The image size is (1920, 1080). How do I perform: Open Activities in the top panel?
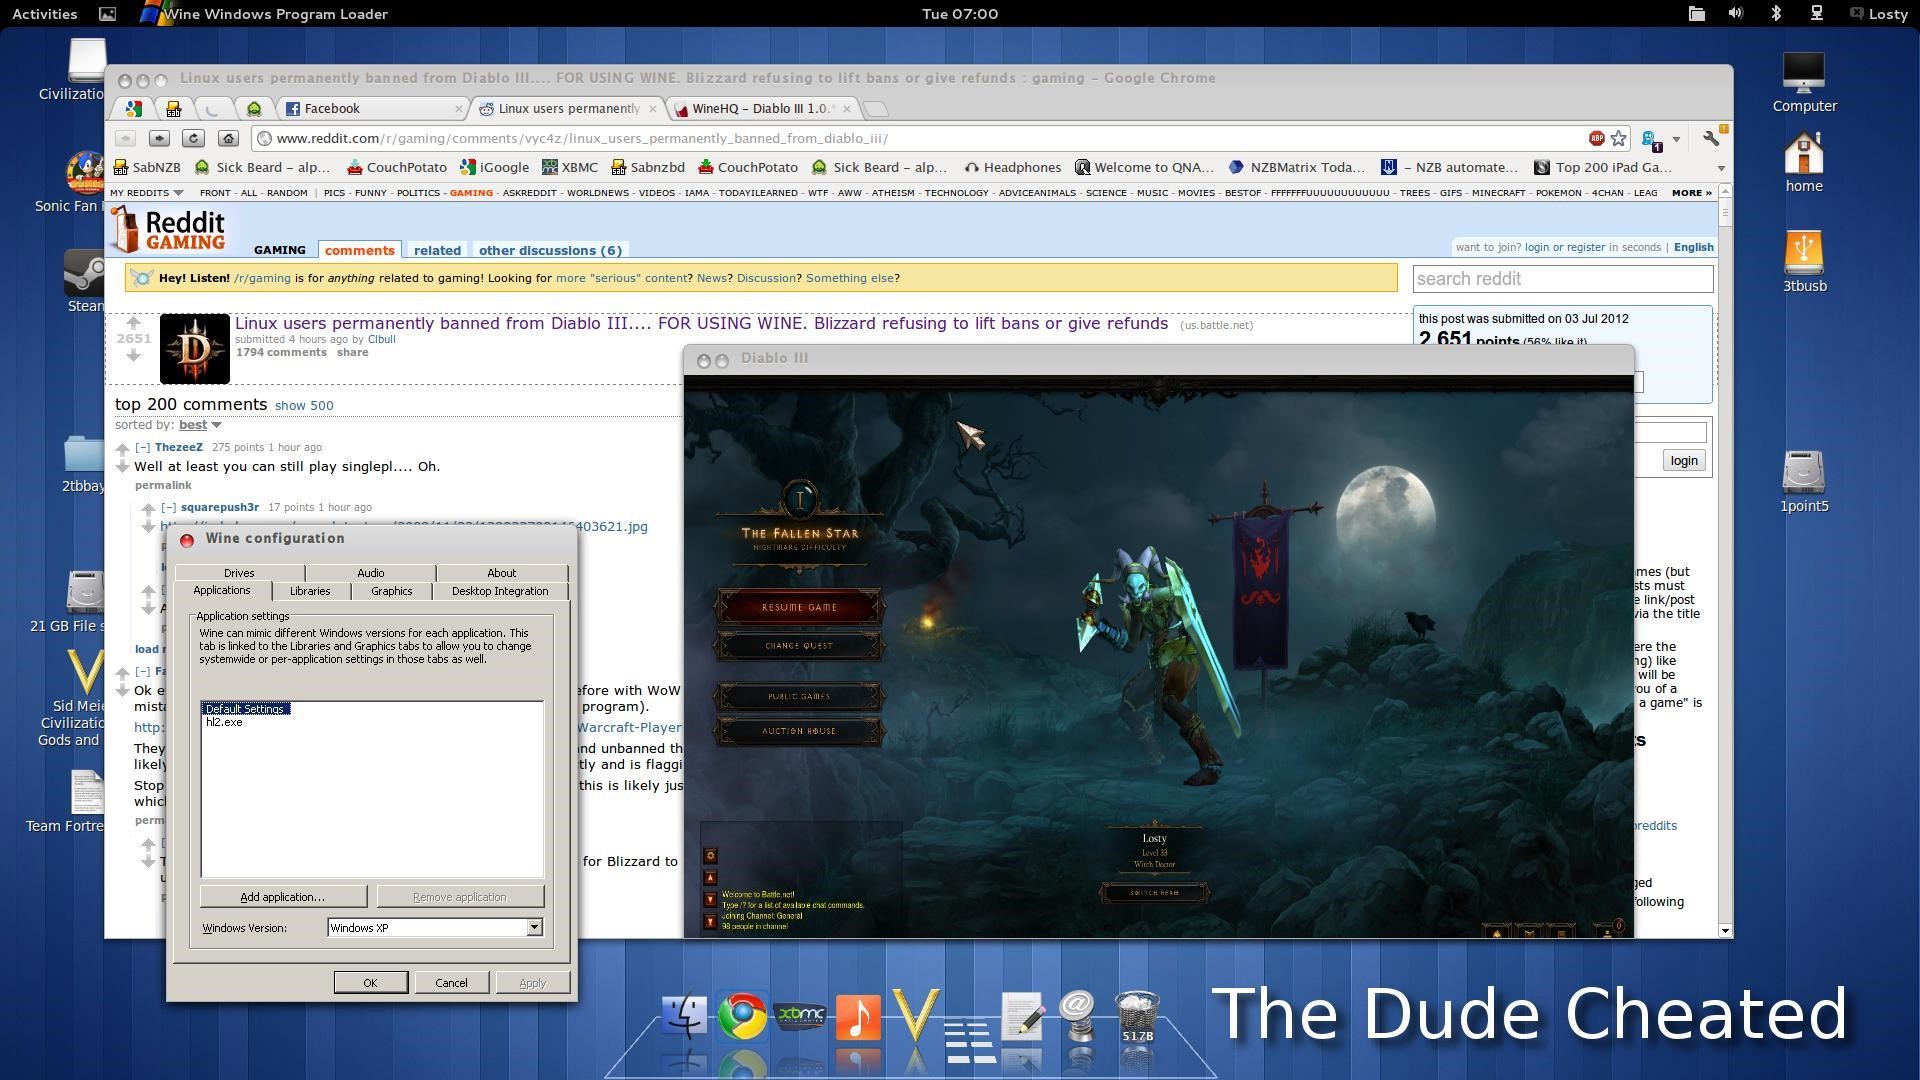(44, 13)
